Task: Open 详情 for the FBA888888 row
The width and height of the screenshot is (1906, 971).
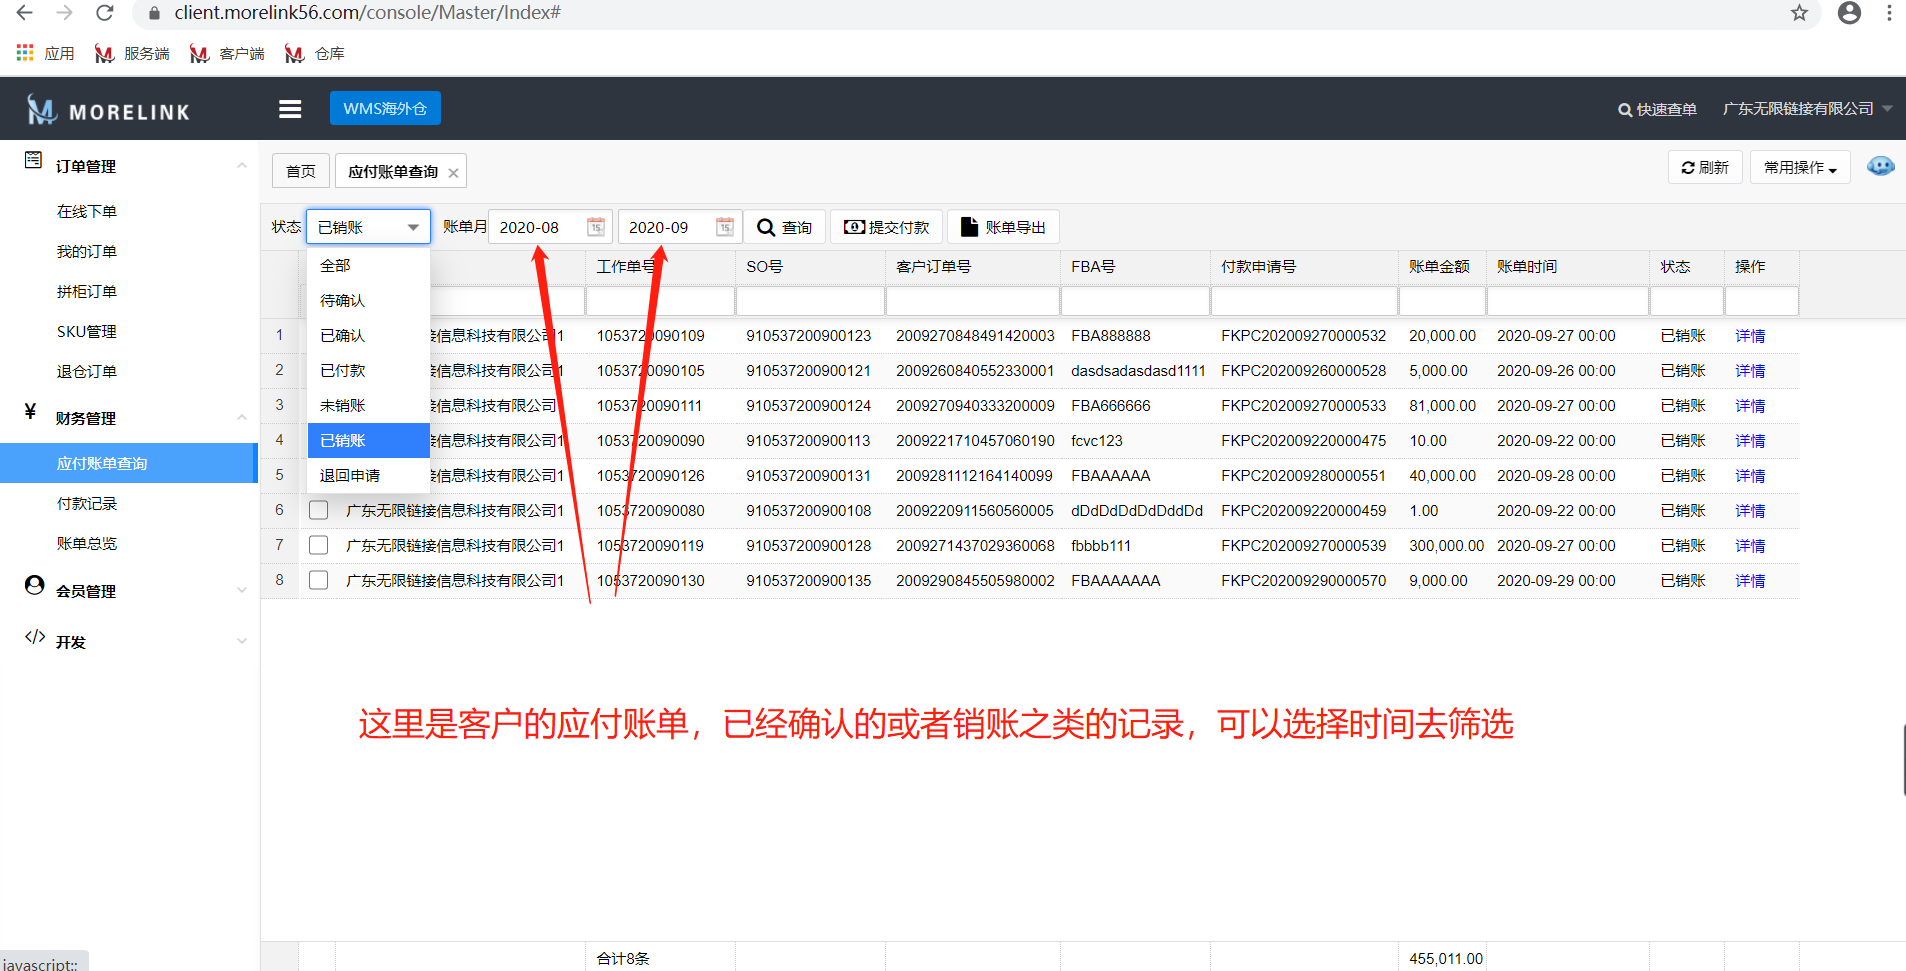Action: 1750,336
